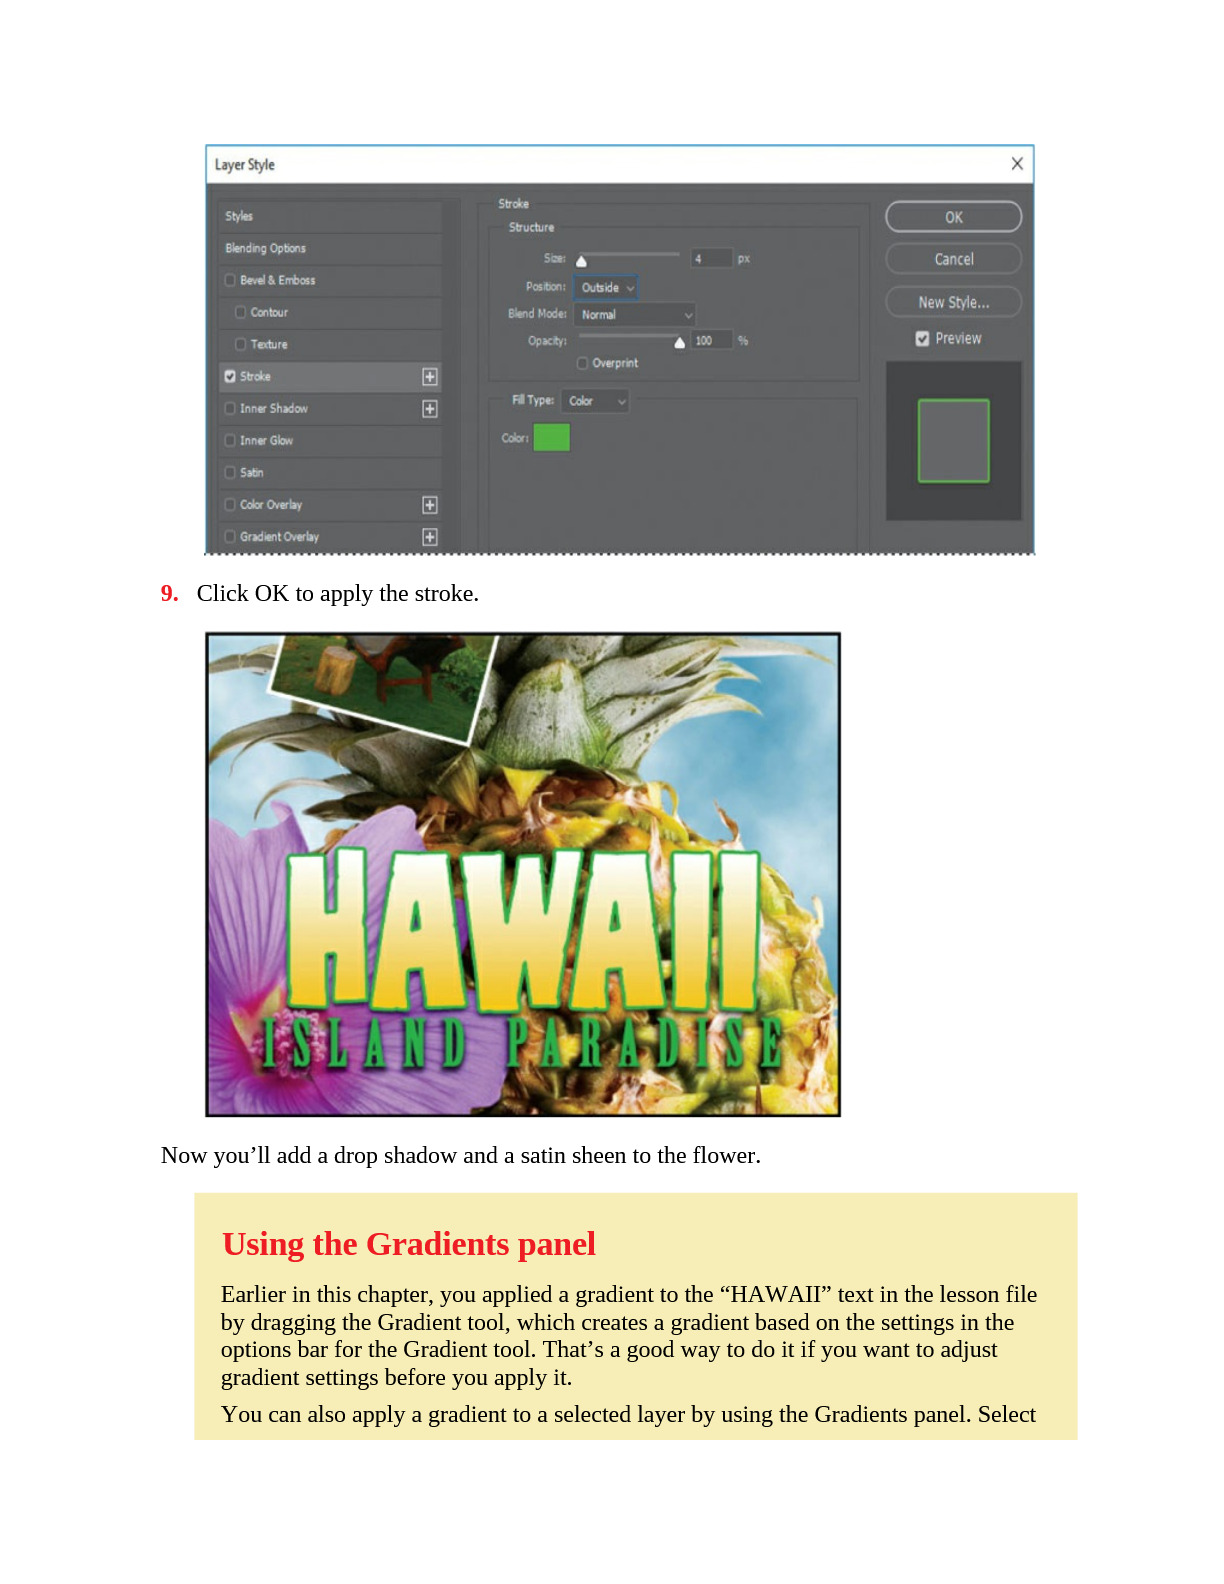The width and height of the screenshot is (1224, 1584).
Task: Click the plus icon beside Stroke
Action: [x=430, y=377]
